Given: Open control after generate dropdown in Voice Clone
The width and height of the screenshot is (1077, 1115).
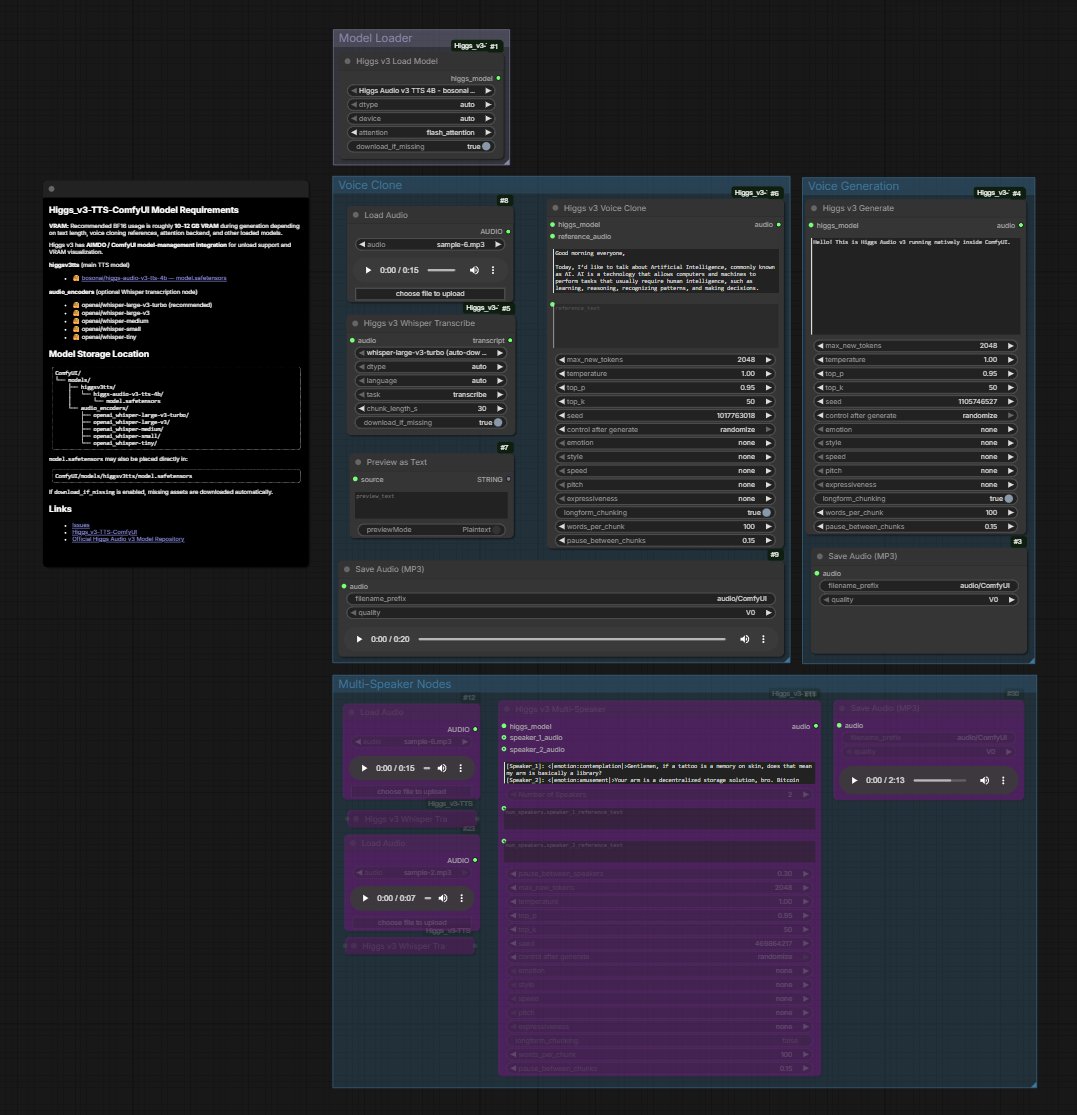Looking at the screenshot, I should point(664,430).
